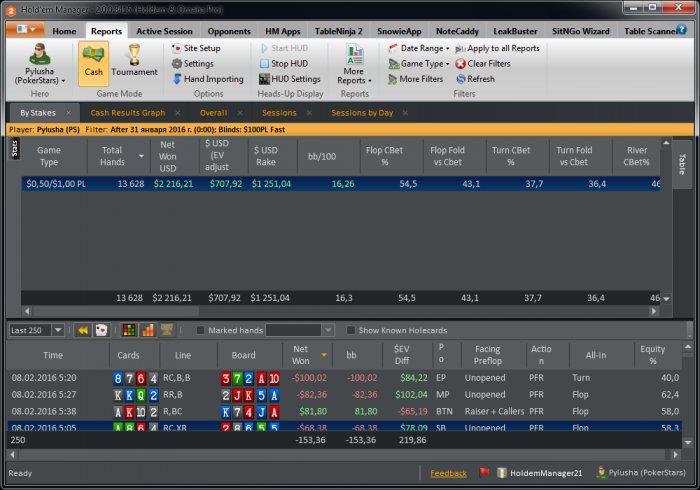Sort by bb/100 column header
Viewport: 700px width, 490px height.
pos(329,156)
